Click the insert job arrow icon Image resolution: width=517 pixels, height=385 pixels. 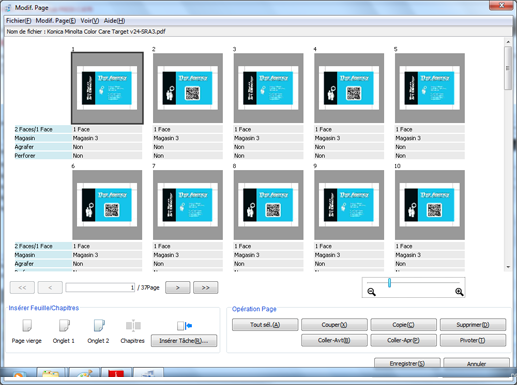pyautogui.click(x=184, y=325)
